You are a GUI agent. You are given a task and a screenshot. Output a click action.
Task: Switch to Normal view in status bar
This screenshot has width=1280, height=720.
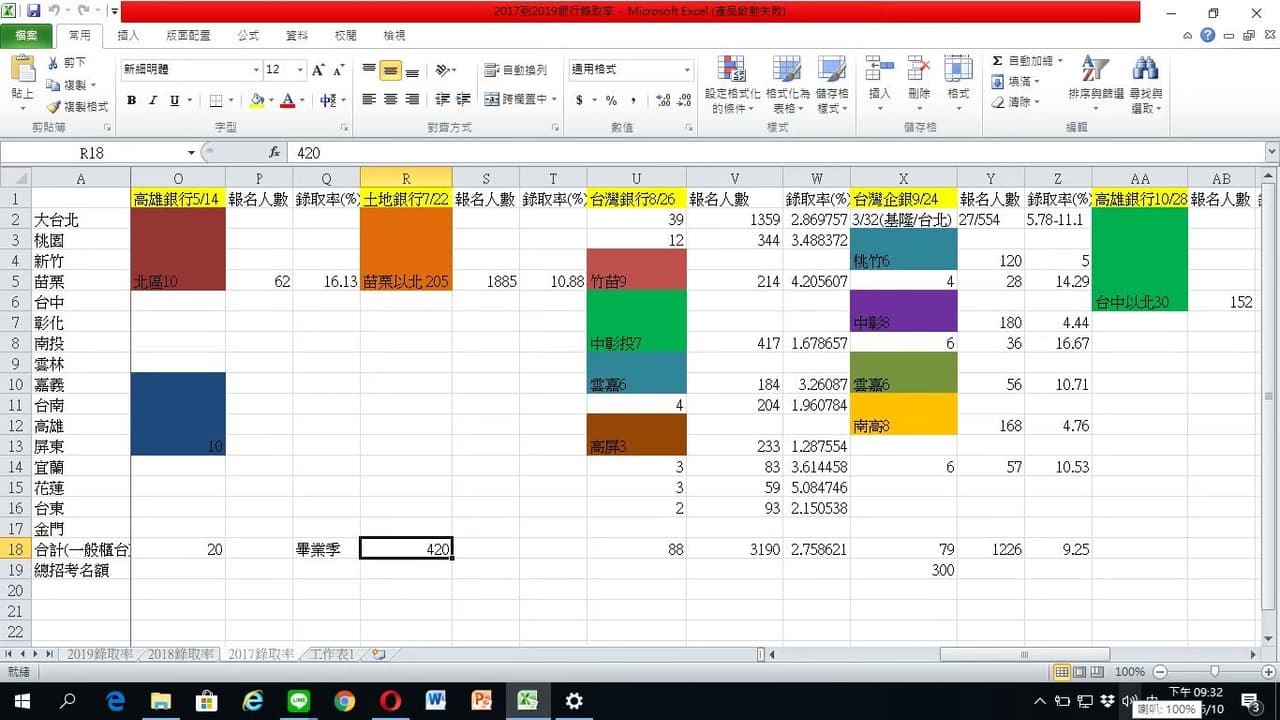click(1063, 672)
